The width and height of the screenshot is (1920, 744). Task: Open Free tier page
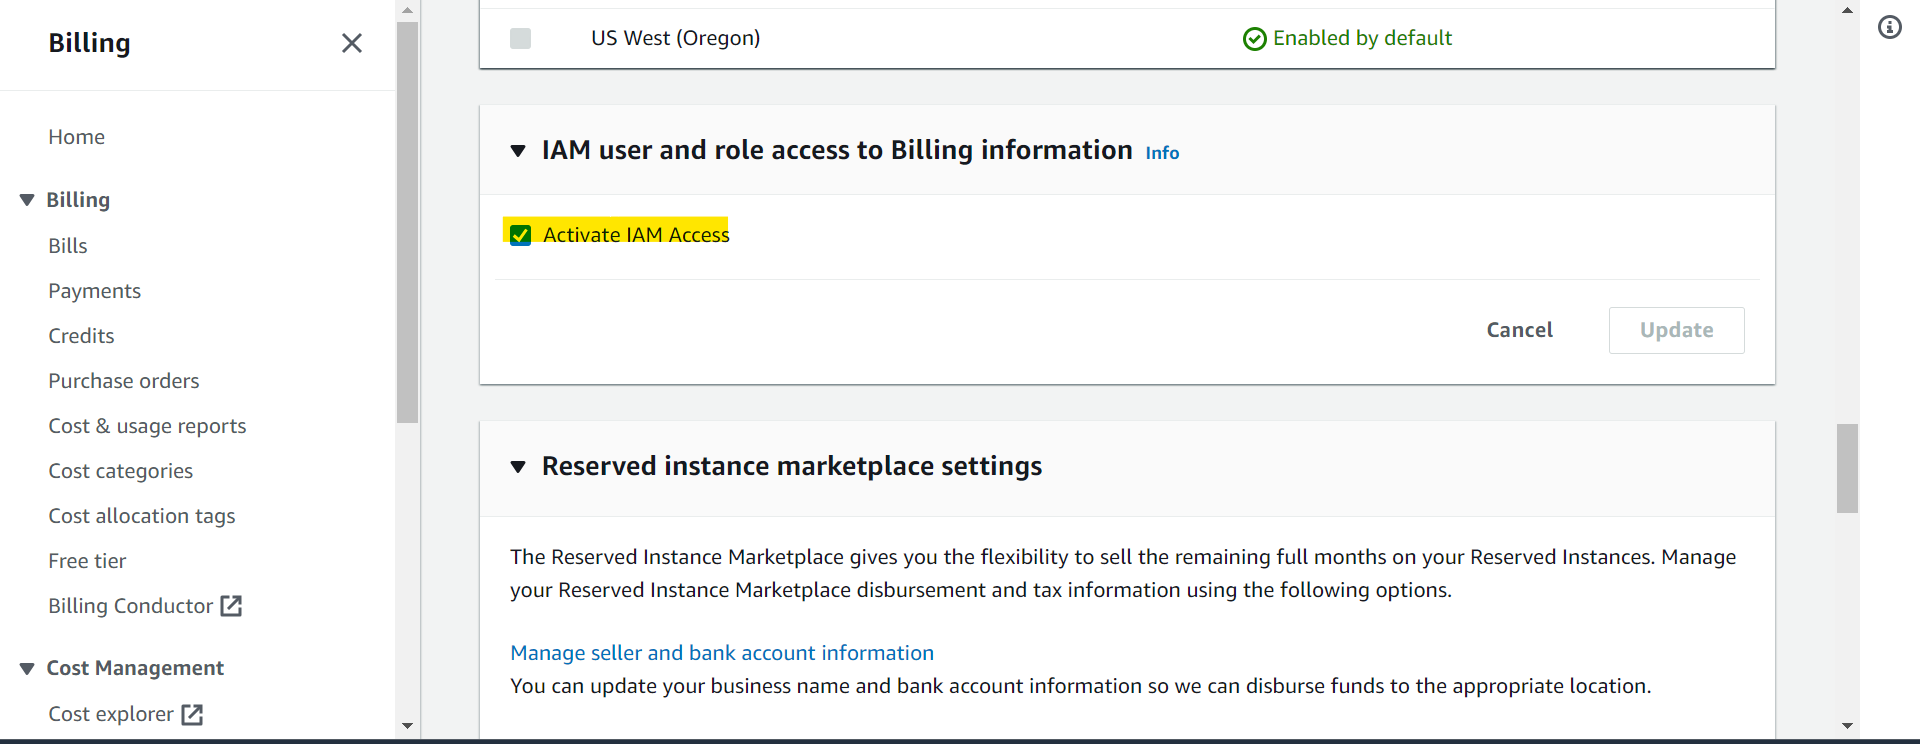[x=87, y=561]
